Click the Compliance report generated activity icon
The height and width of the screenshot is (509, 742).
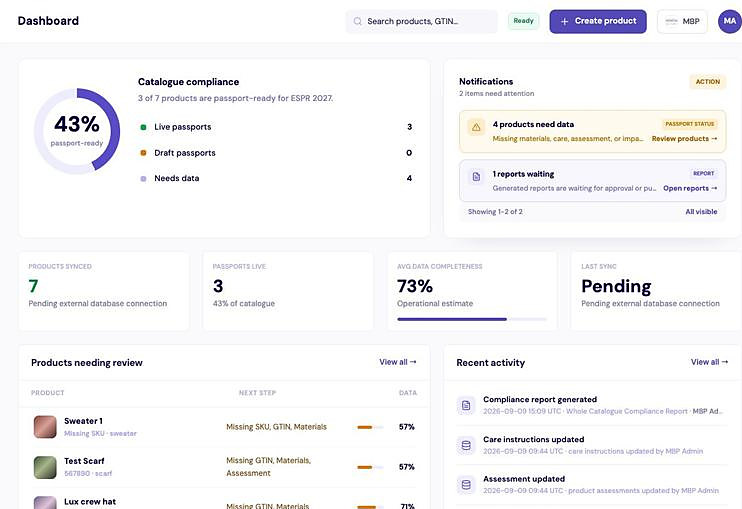pos(466,405)
